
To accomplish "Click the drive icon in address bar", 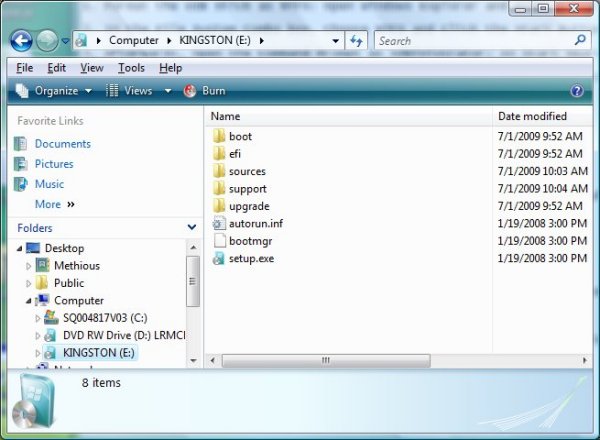I will click(81, 41).
